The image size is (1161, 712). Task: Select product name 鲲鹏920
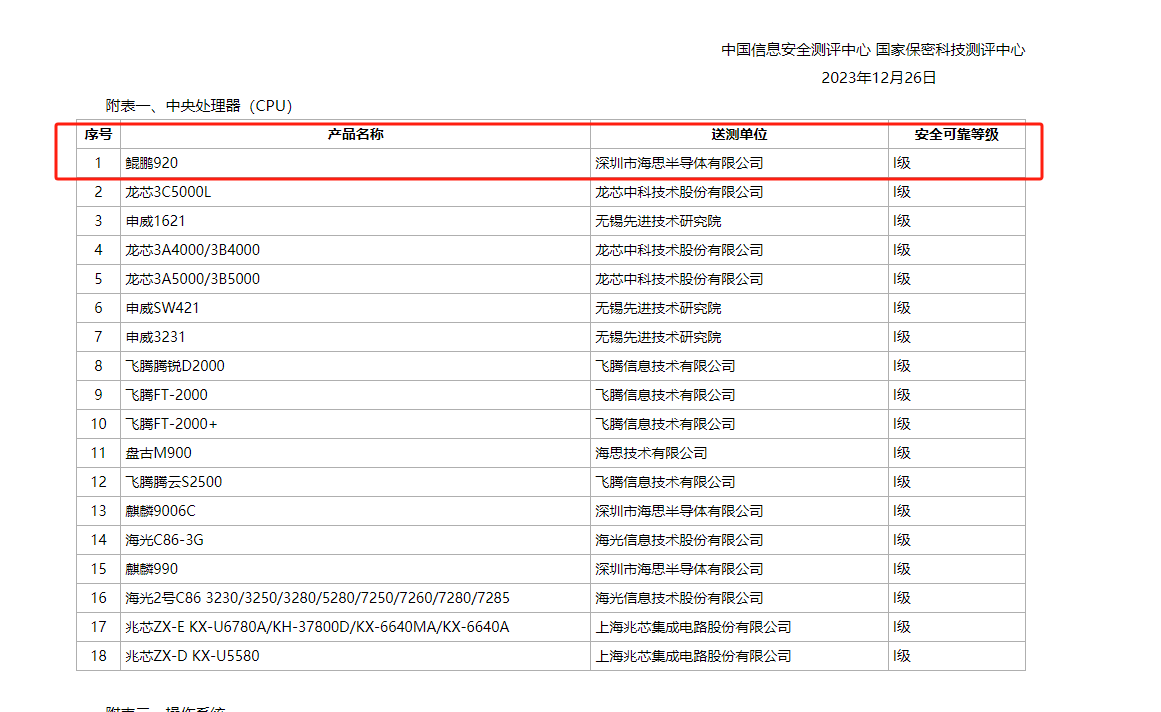coord(152,163)
